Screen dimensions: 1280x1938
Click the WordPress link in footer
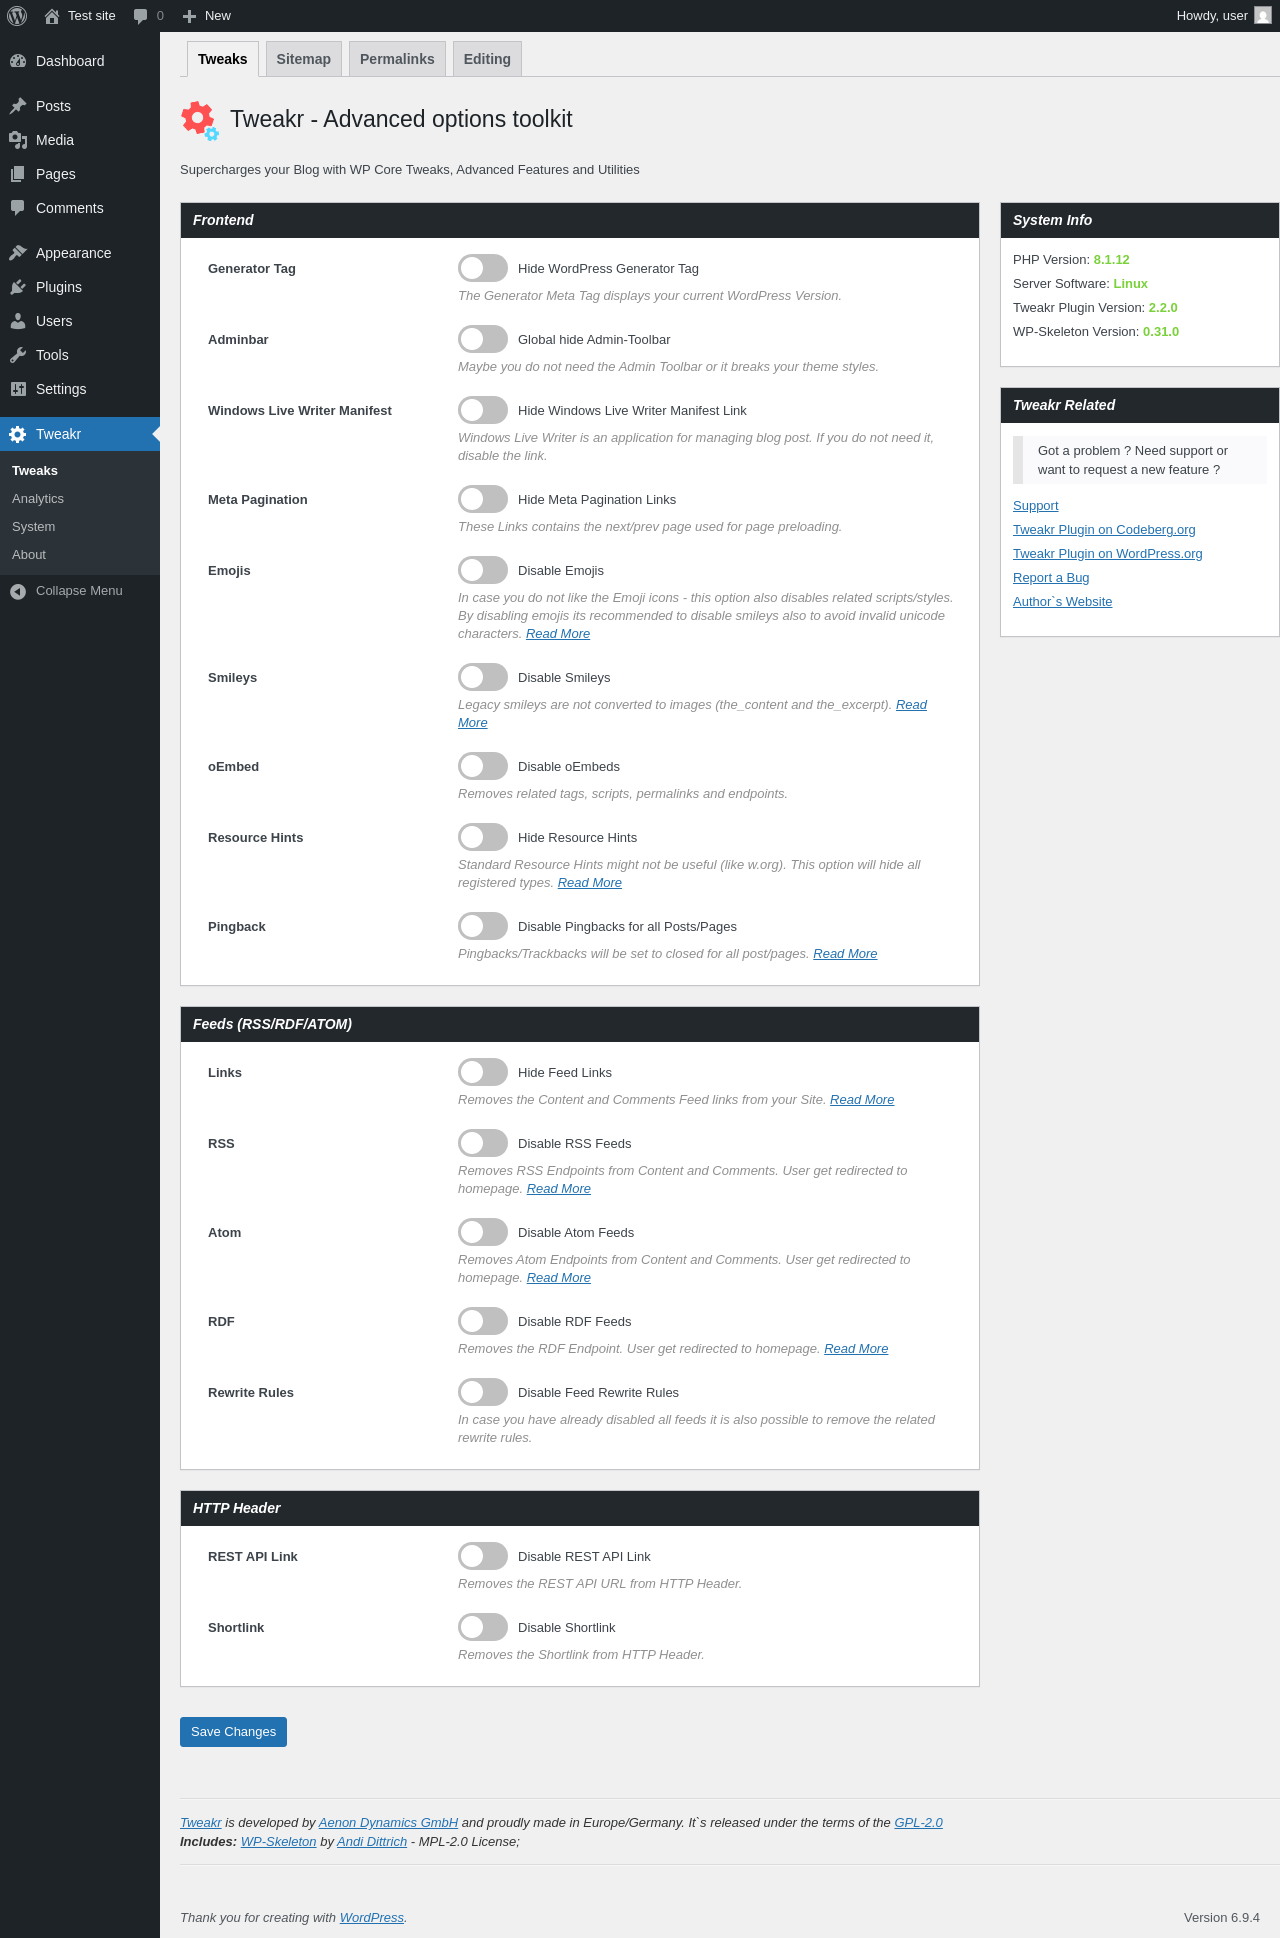pos(372,1918)
